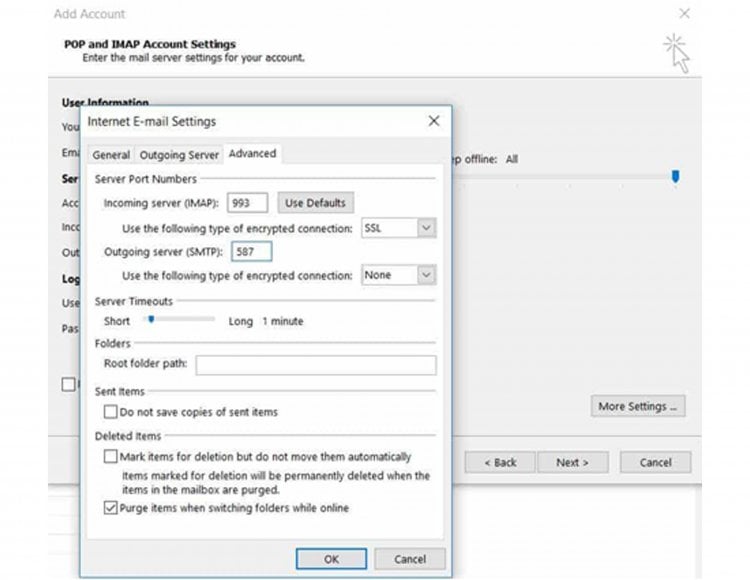The width and height of the screenshot is (750, 580).
Task: Click OK in Internet E-mail Settings
Action: pos(331,559)
